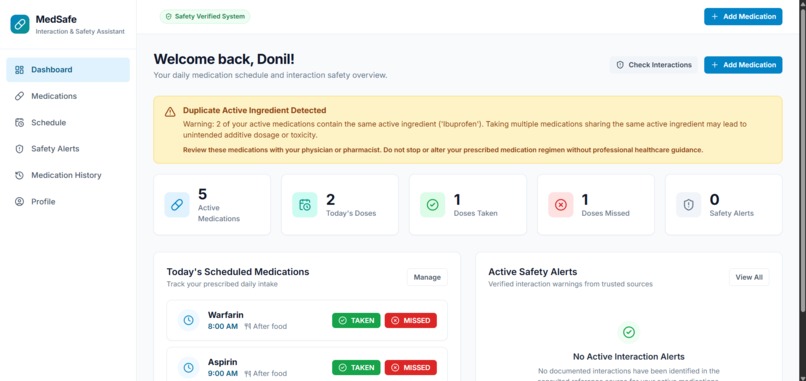Image resolution: width=806 pixels, height=381 pixels.
Task: Click the Doses Taken checkmark icon
Action: pyautogui.click(x=432, y=205)
